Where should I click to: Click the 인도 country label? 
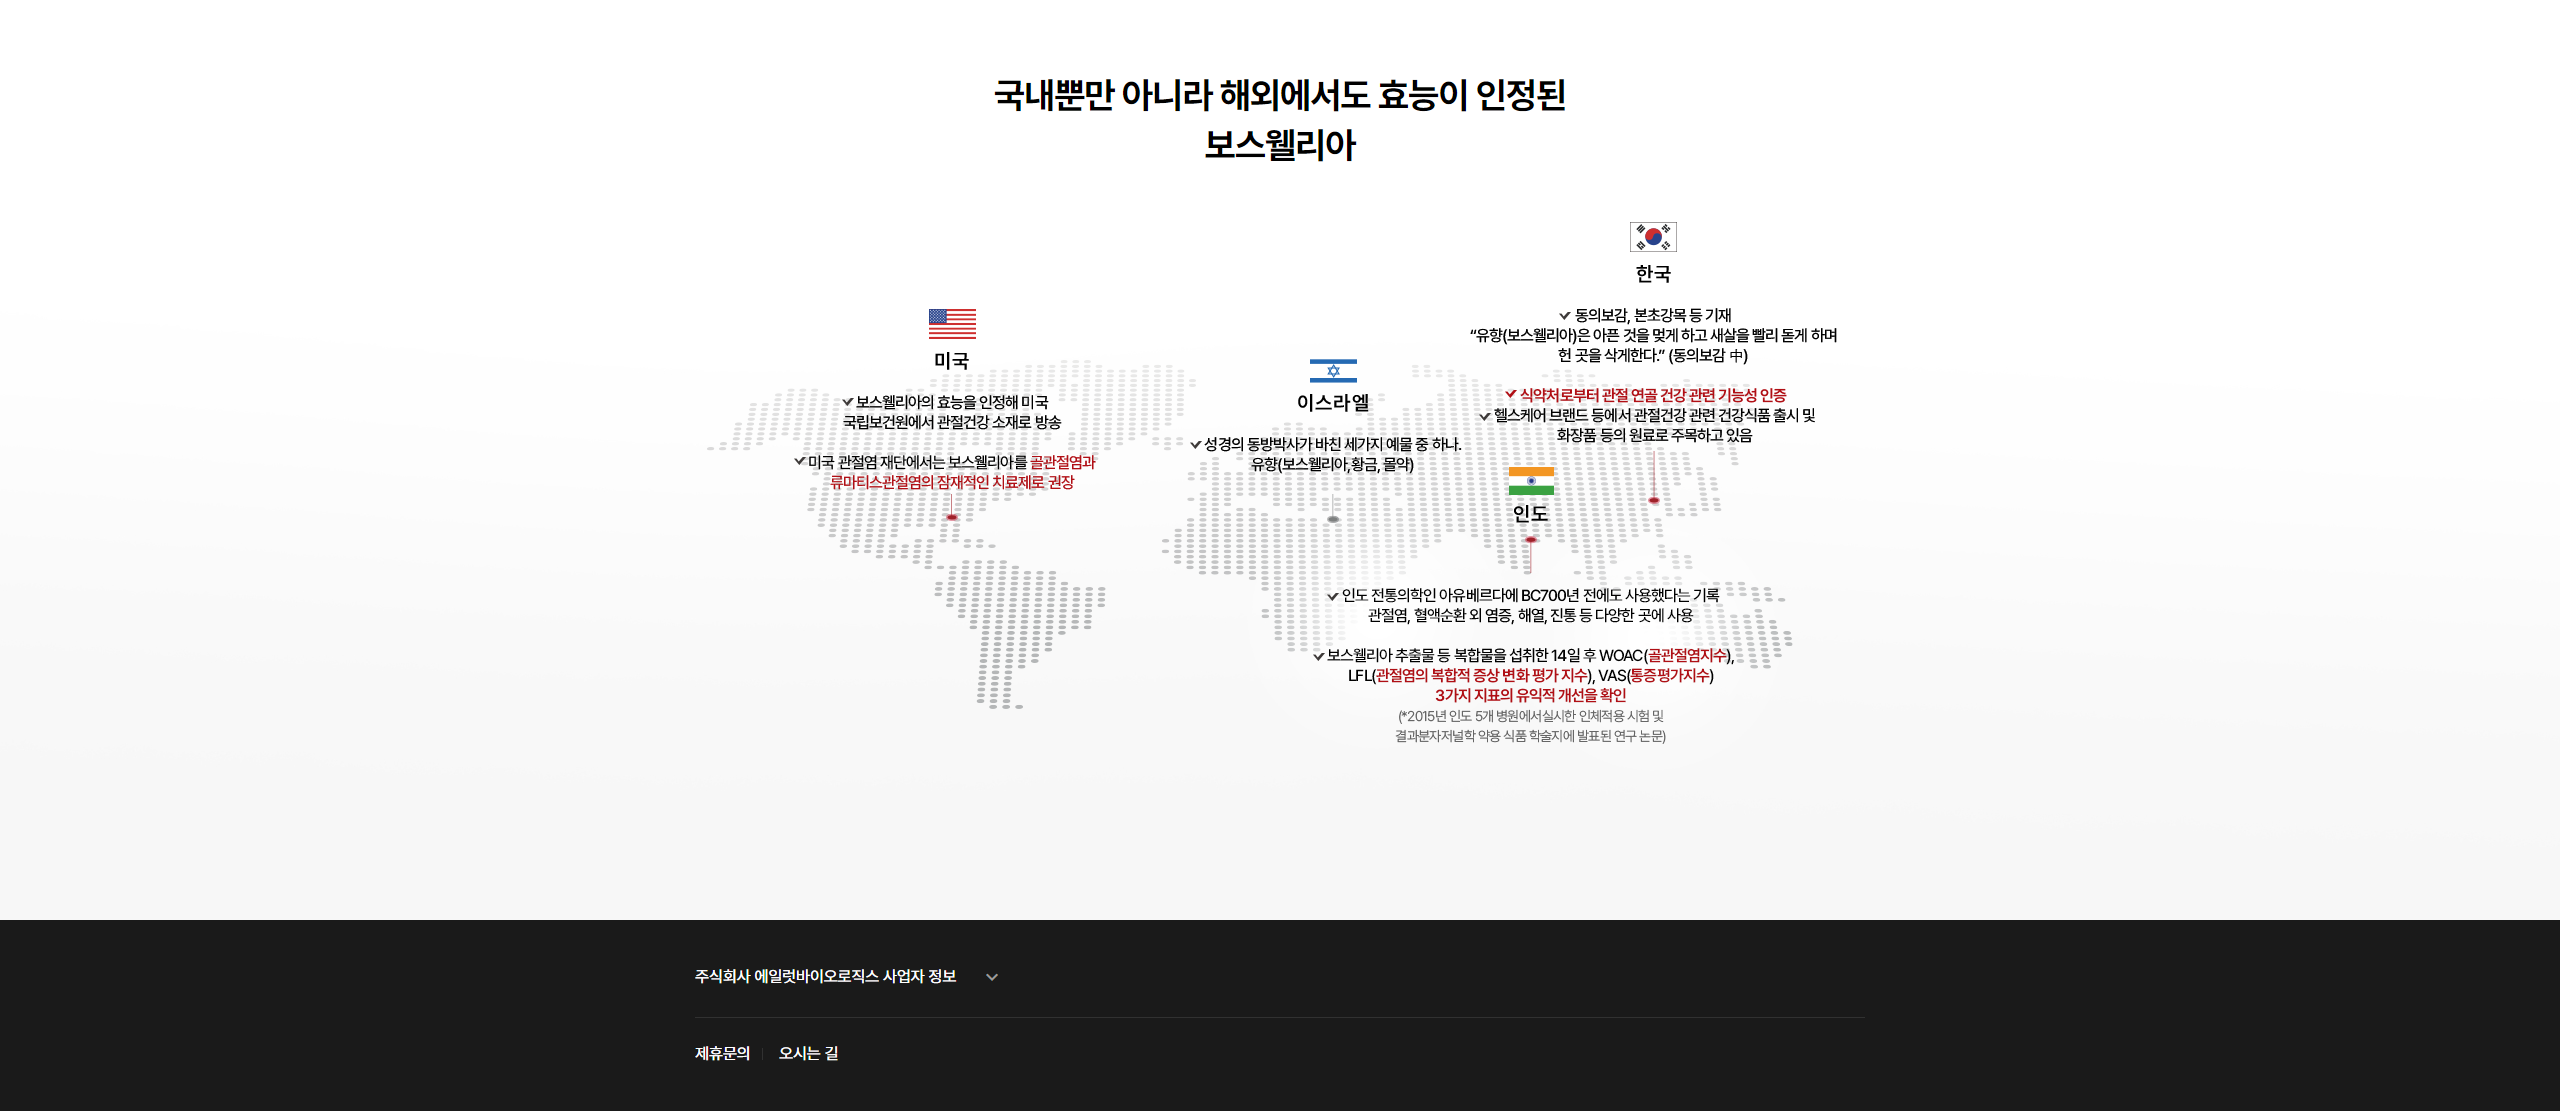1530,514
